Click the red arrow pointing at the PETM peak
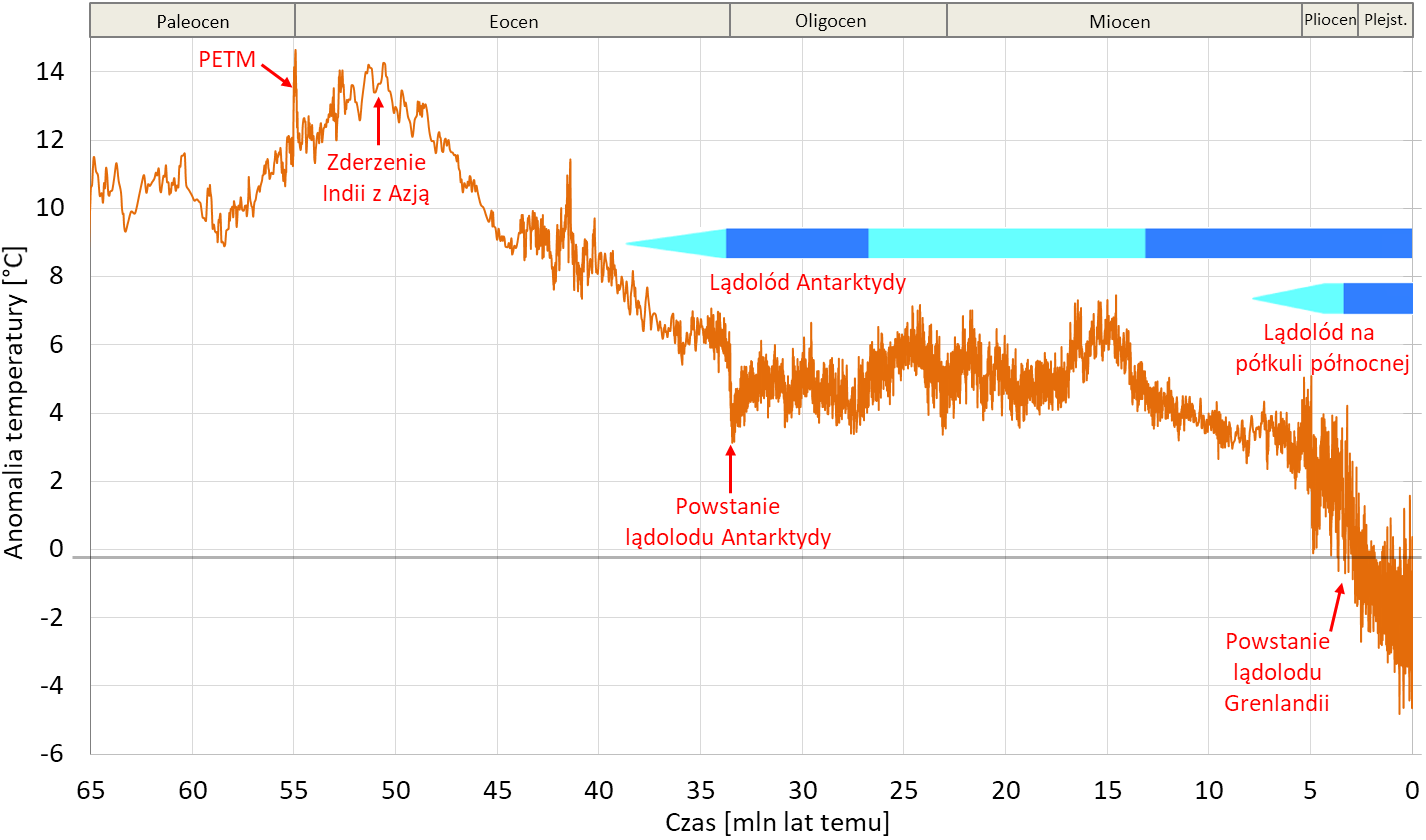This screenshot has height=840, width=1426. coord(276,76)
